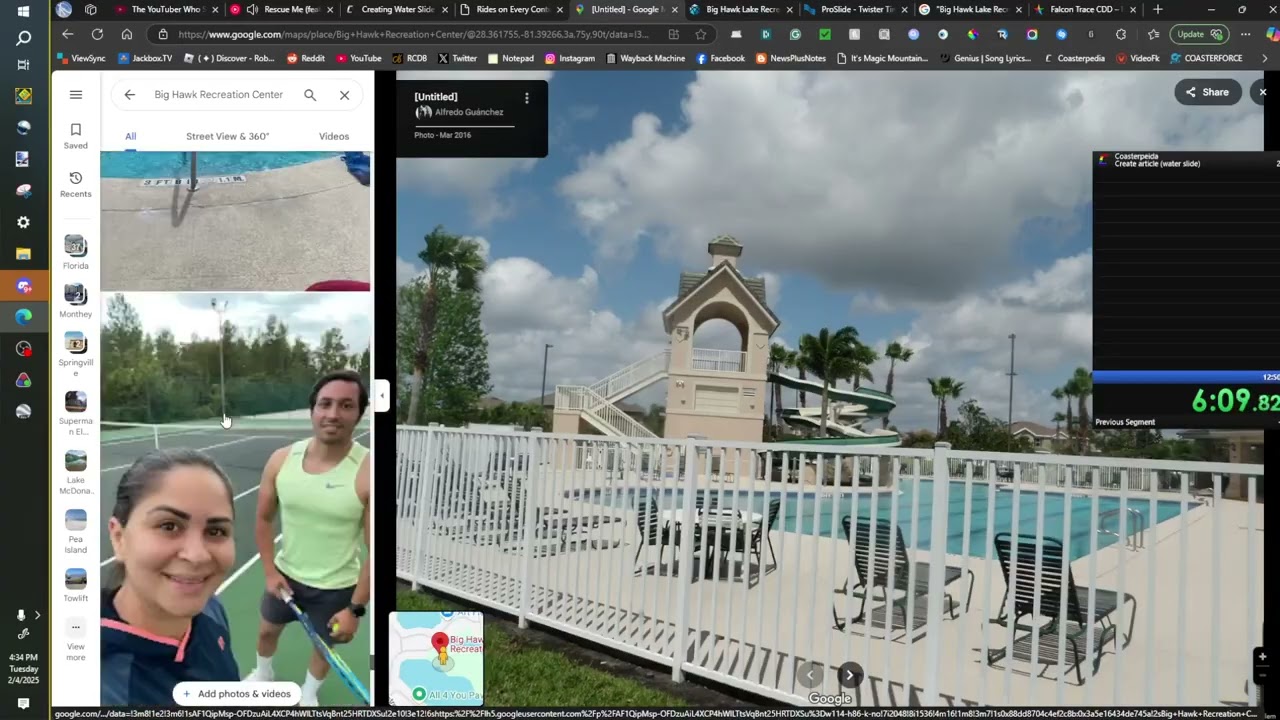Click Add photos & videos button
The height and width of the screenshot is (720, 1280).
(x=237, y=694)
